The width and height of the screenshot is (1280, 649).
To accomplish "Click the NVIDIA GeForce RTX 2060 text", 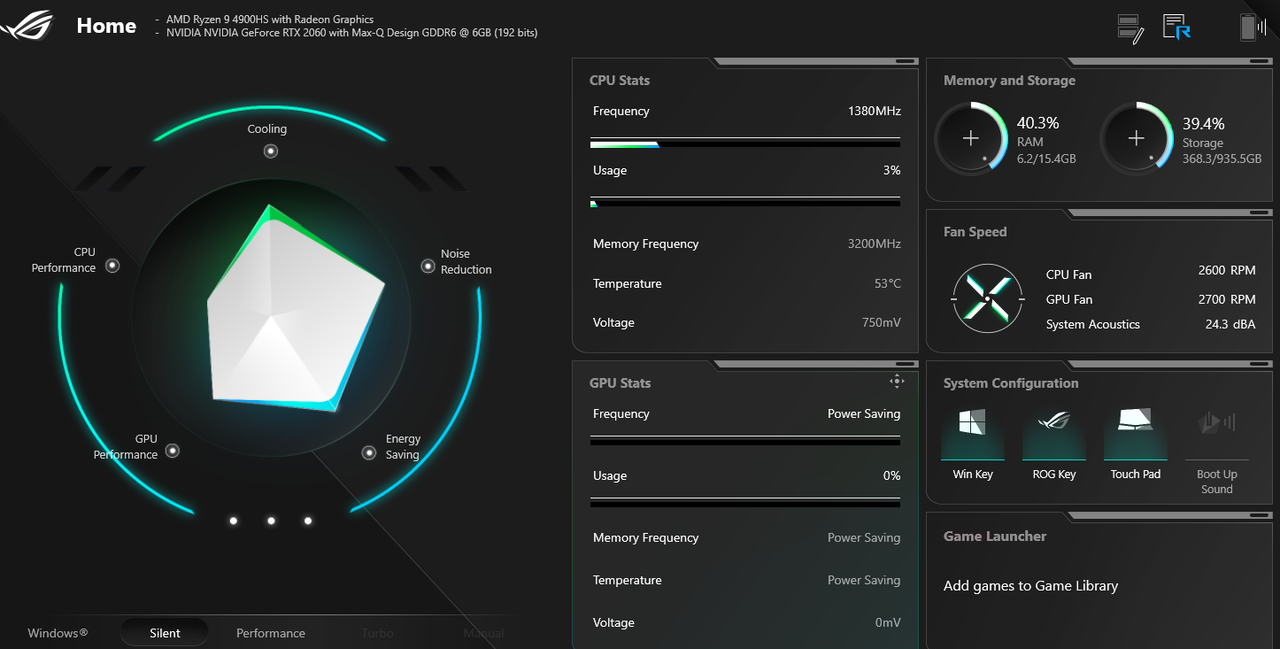I will [352, 33].
